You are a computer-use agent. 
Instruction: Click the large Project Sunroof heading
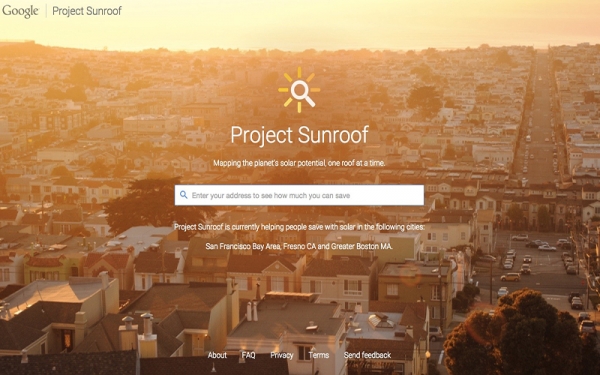point(299,135)
